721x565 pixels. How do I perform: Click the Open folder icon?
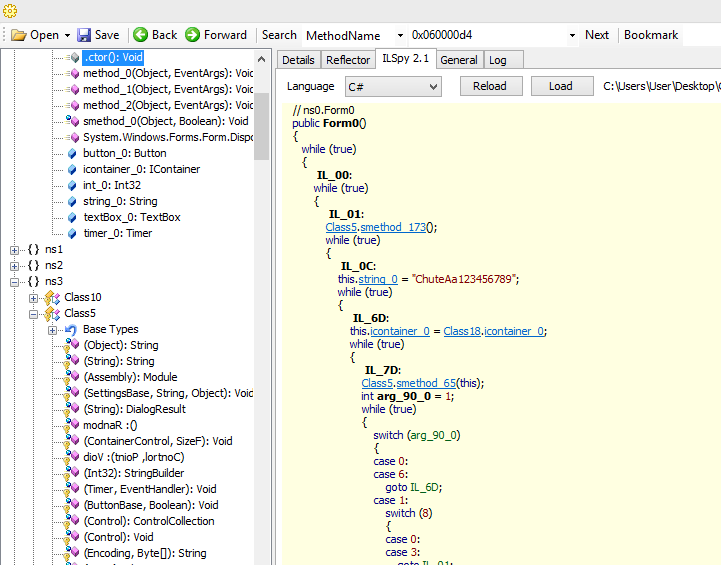(x=18, y=35)
